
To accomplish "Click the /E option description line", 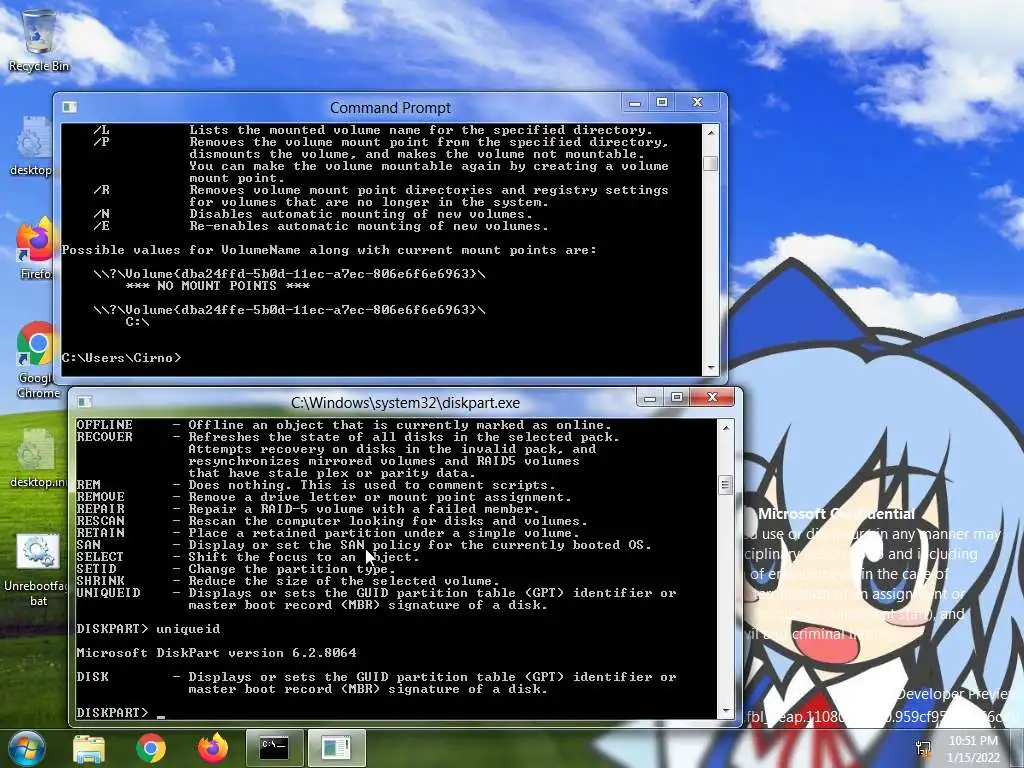I will click(321, 226).
